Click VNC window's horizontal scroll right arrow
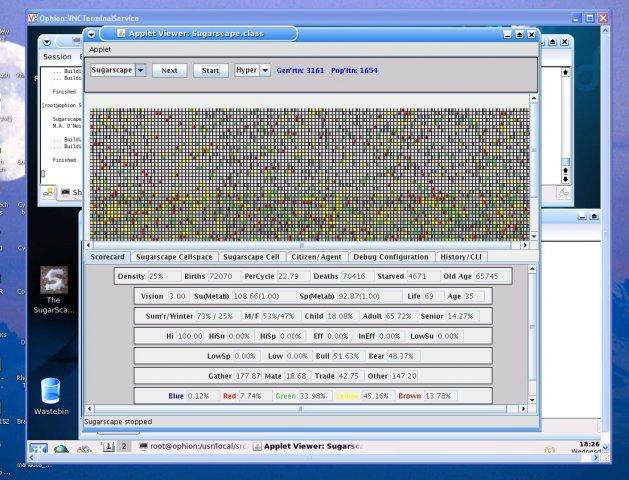The width and height of the screenshot is (629, 480). click(x=596, y=458)
